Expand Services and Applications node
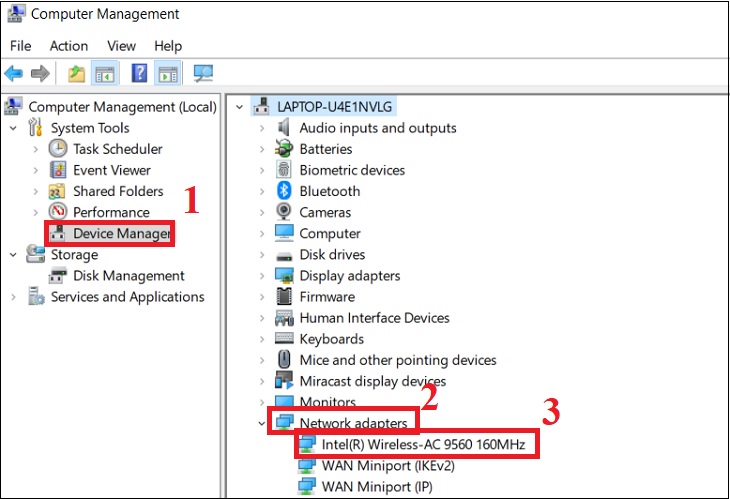730x499 pixels. pyautogui.click(x=14, y=297)
